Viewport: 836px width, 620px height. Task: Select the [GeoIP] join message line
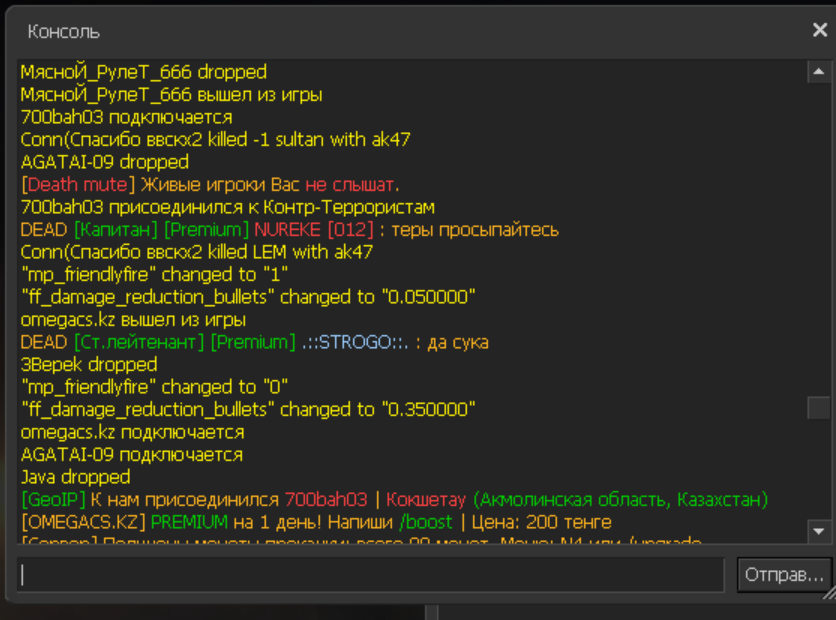pyautogui.click(x=394, y=499)
